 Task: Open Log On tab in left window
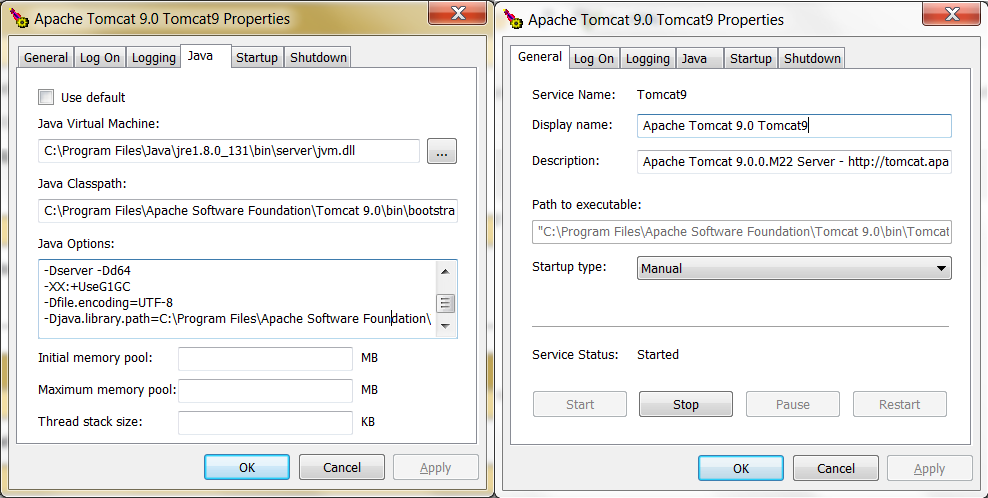[x=100, y=57]
